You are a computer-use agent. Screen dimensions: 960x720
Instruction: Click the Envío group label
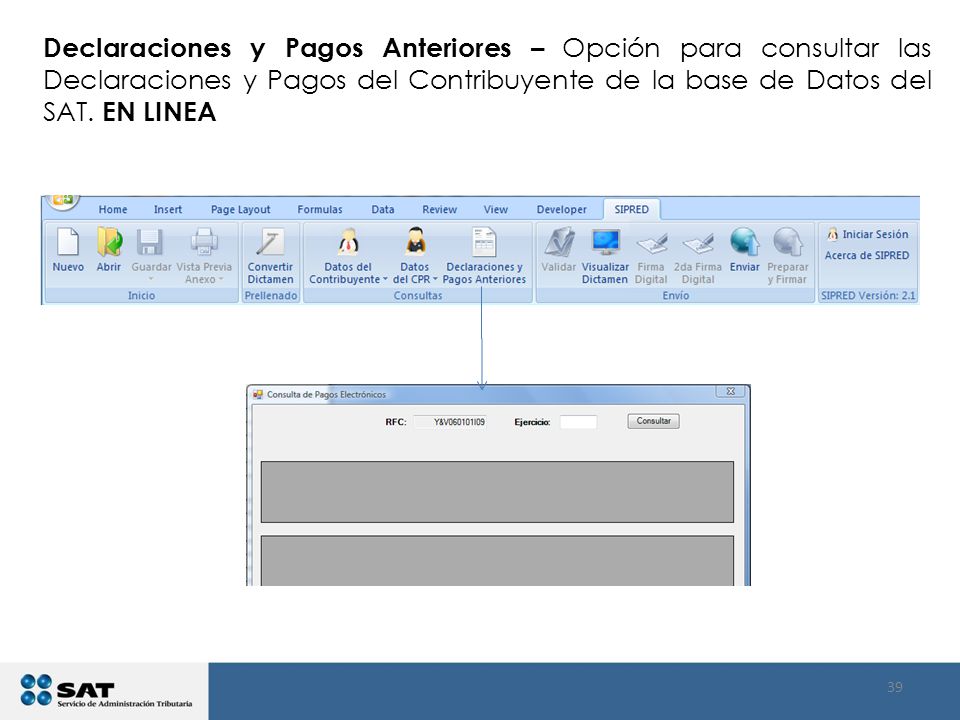(x=675, y=296)
